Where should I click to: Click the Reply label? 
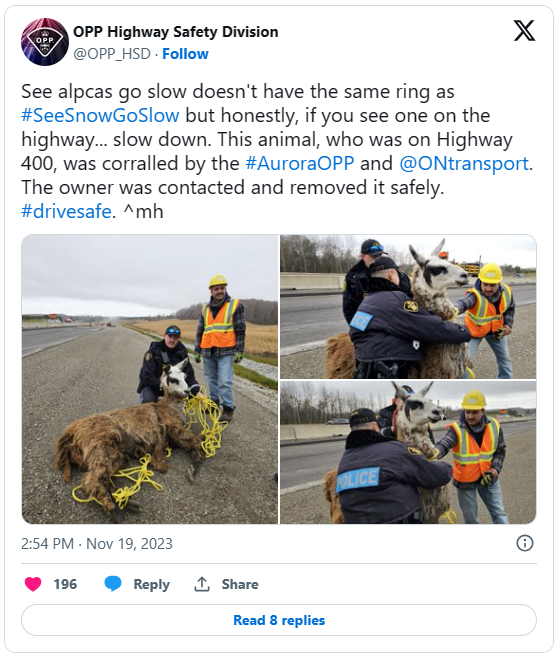click(x=151, y=584)
